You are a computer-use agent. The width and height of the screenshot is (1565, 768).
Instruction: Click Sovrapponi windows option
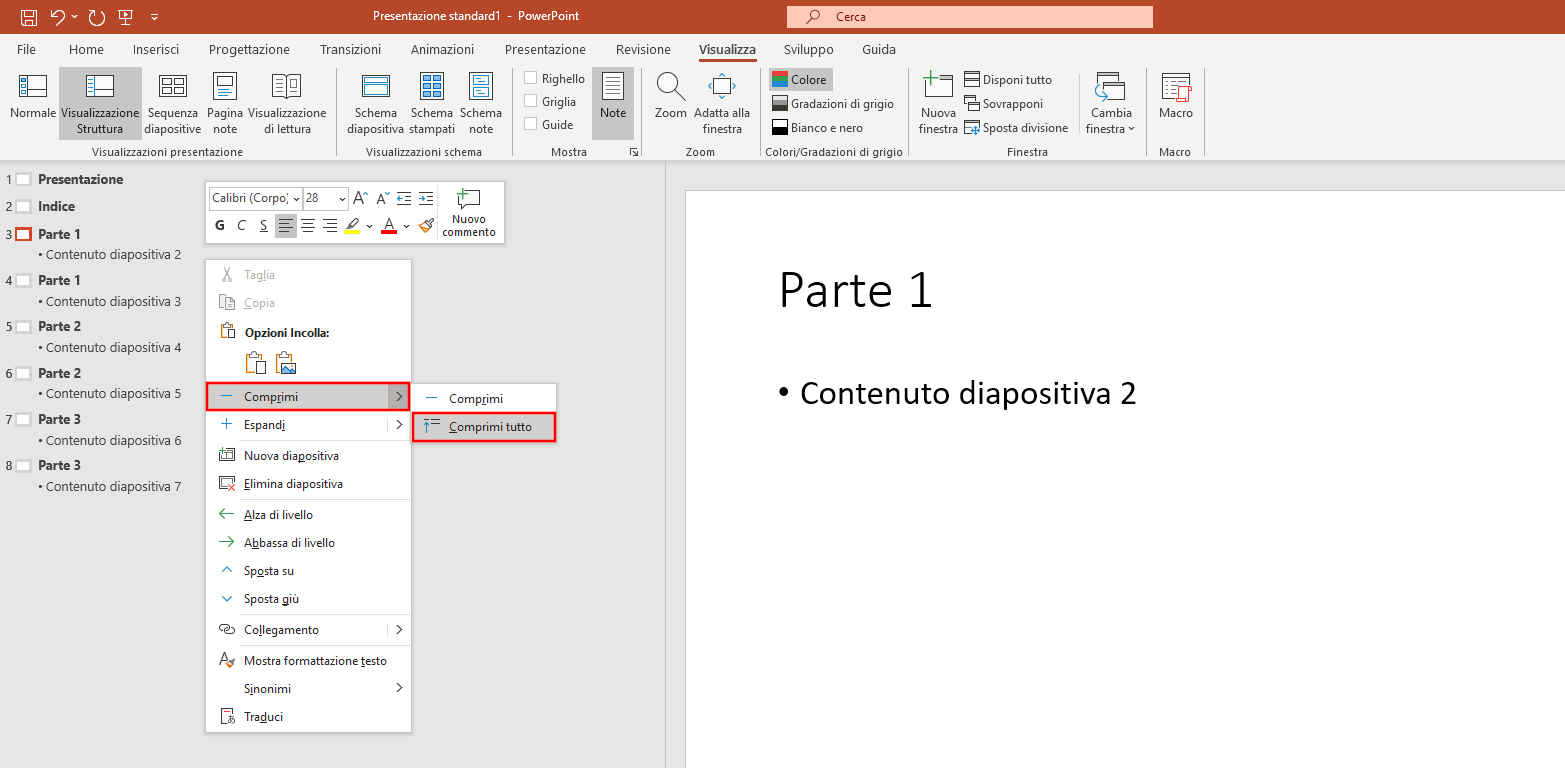(x=1004, y=103)
